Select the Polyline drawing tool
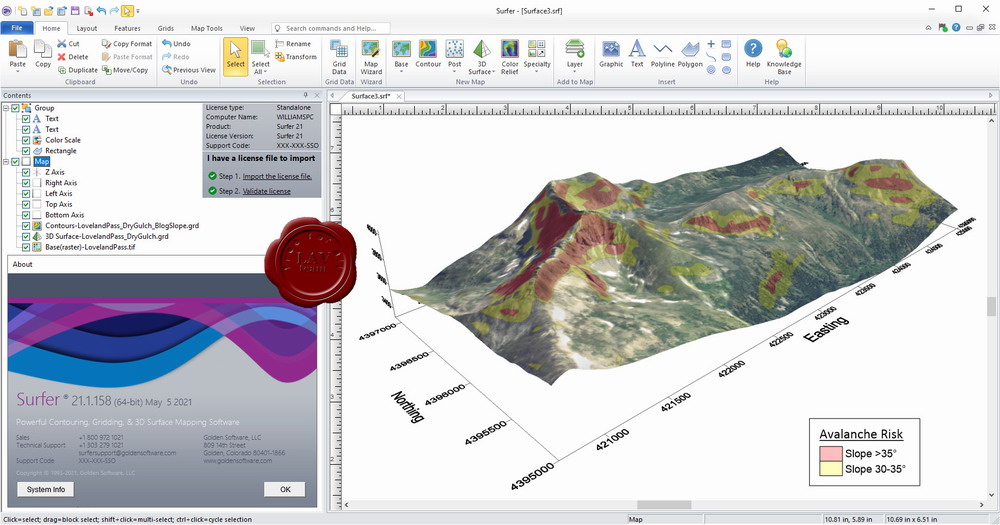The height and width of the screenshot is (525, 1000). [663, 54]
